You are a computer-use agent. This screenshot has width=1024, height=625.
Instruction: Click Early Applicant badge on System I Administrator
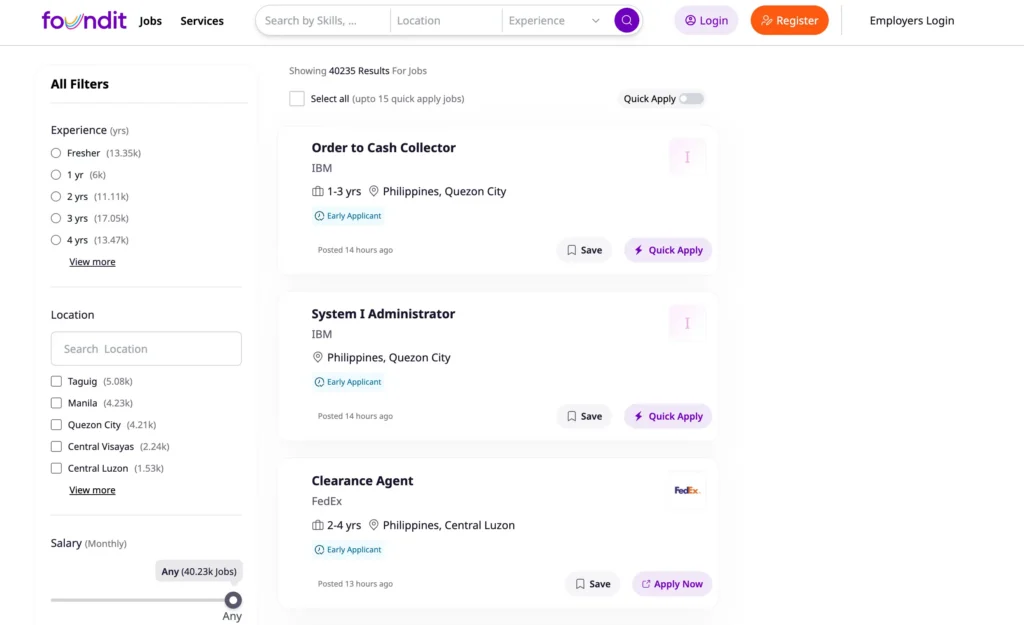point(348,381)
